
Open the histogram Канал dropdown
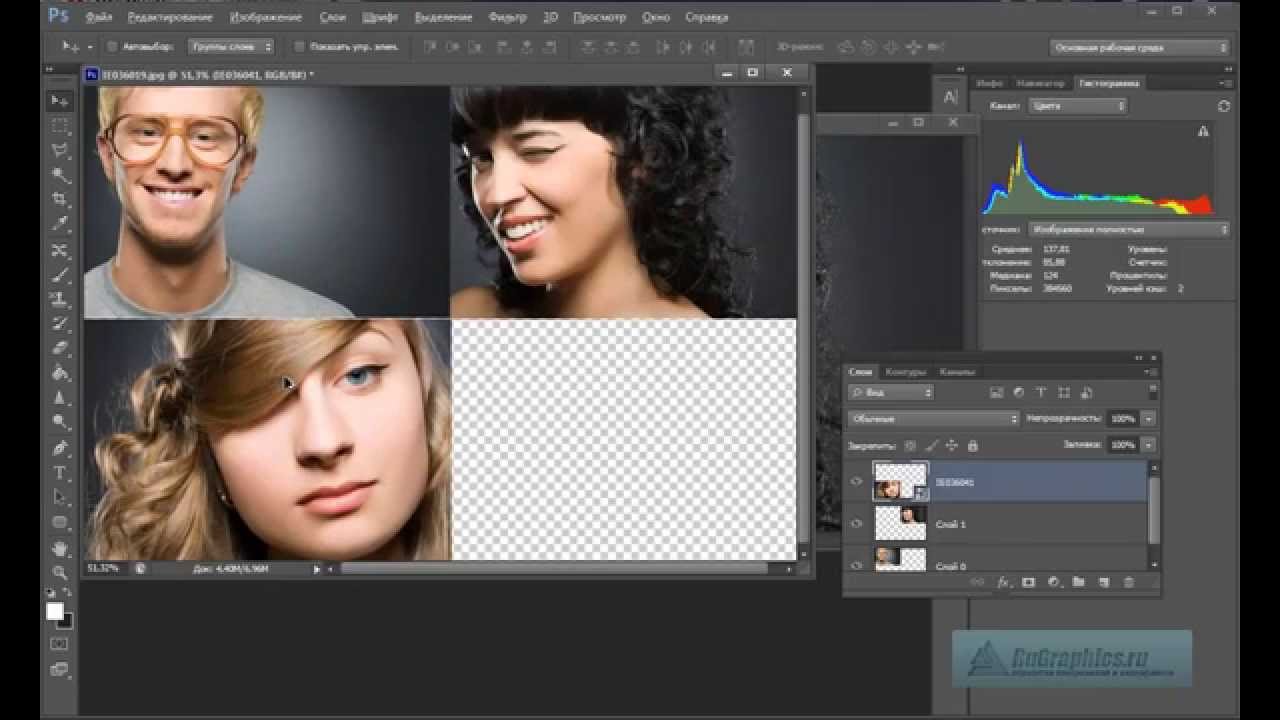[1078, 106]
